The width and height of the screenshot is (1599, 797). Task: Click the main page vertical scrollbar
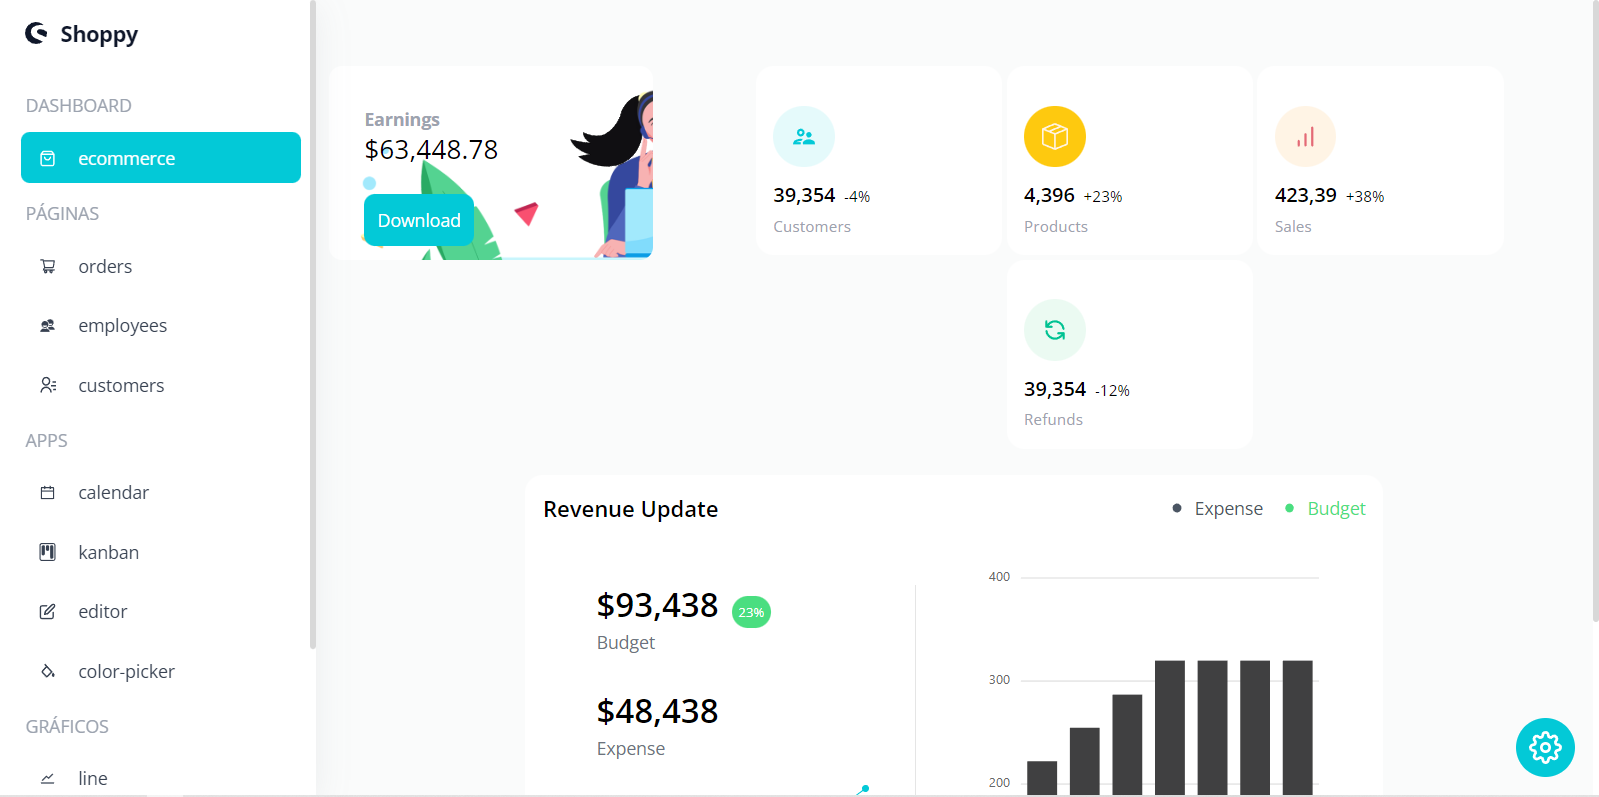(1595, 310)
